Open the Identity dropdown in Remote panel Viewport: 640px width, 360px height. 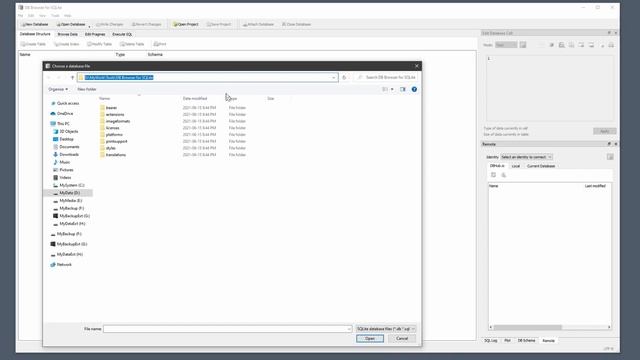click(527, 157)
